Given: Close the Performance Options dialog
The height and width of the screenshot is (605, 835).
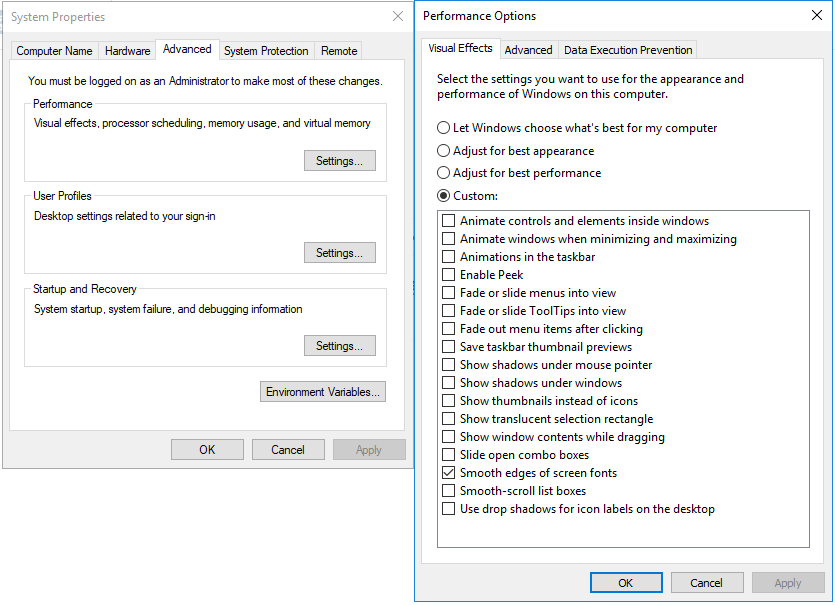Looking at the screenshot, I should (816, 15).
